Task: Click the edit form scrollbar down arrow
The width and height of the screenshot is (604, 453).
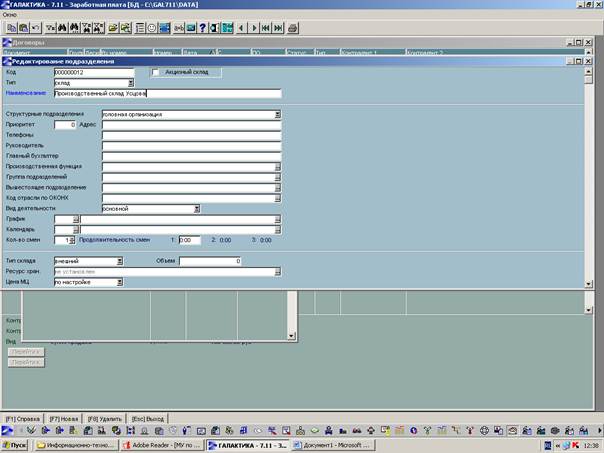Action: coord(588,284)
